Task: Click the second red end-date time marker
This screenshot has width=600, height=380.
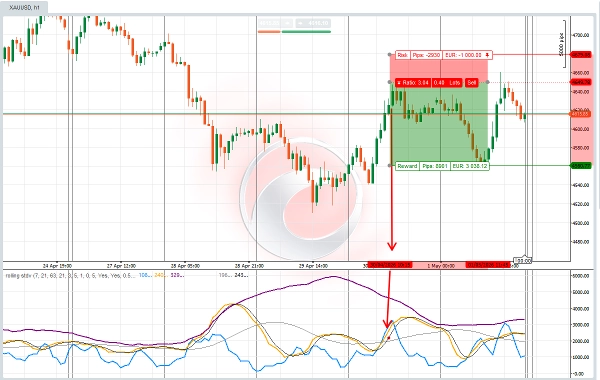Action: (x=488, y=265)
